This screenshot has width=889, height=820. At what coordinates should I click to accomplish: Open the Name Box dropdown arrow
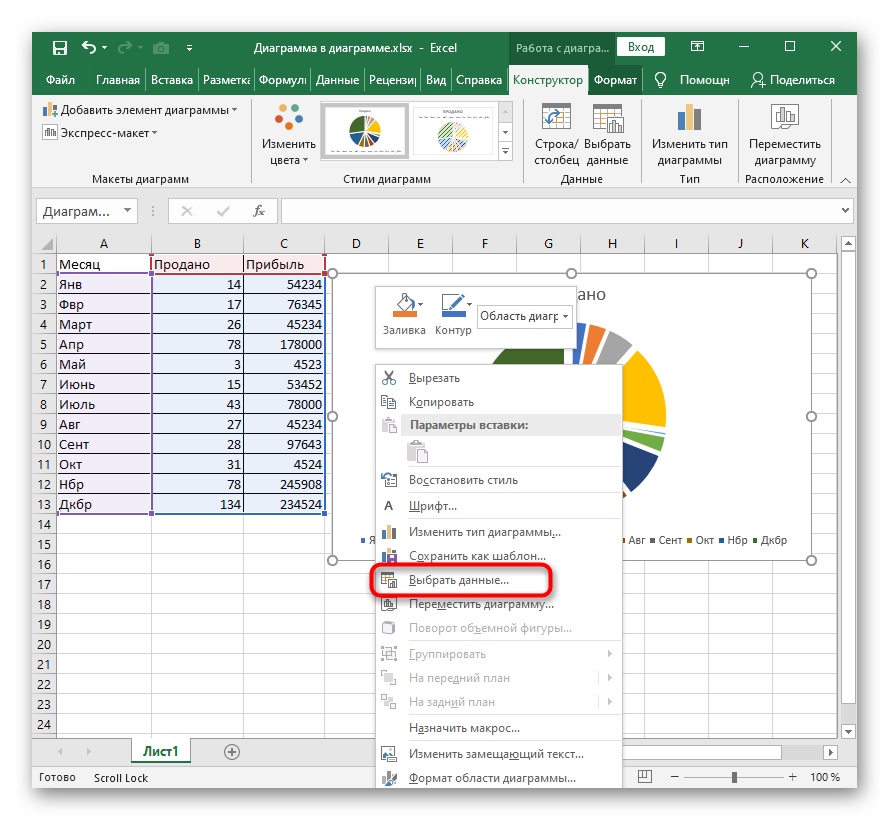tap(128, 211)
